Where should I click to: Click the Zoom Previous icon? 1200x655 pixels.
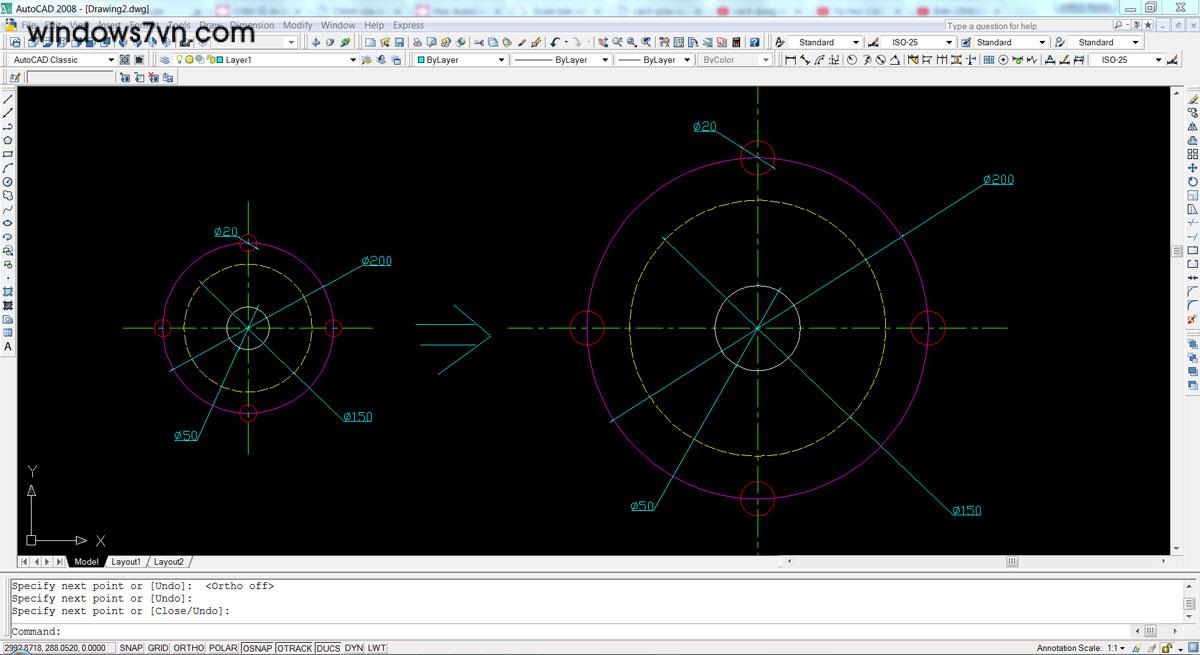click(646, 42)
